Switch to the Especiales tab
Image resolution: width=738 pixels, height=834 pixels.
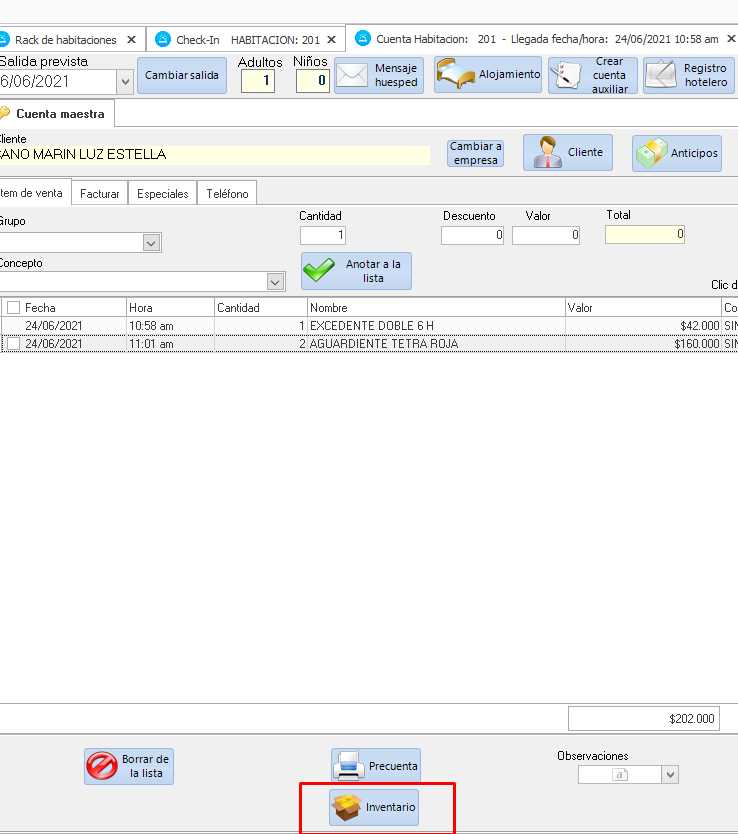pos(162,194)
